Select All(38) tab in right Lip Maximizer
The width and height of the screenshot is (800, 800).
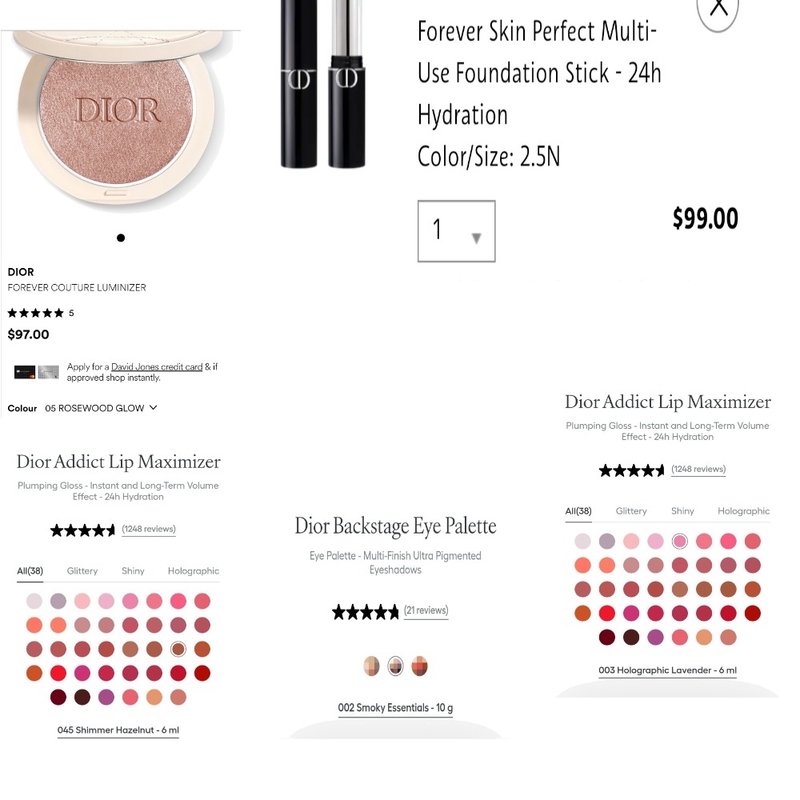(x=578, y=511)
